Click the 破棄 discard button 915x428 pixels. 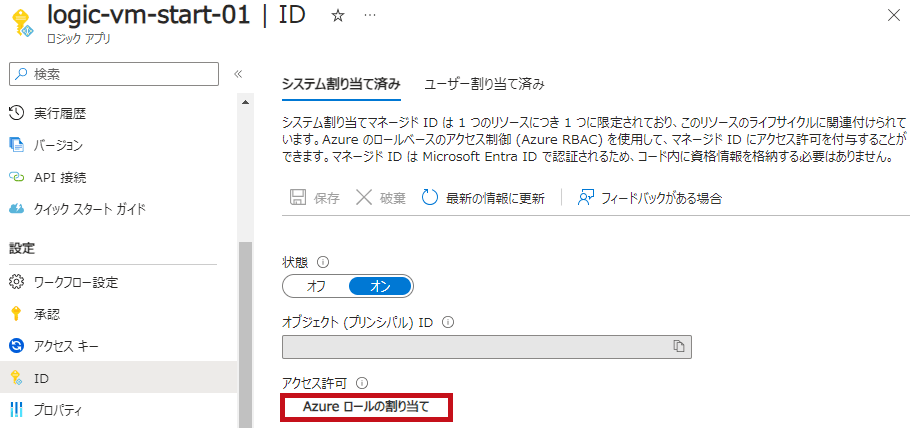(380, 198)
